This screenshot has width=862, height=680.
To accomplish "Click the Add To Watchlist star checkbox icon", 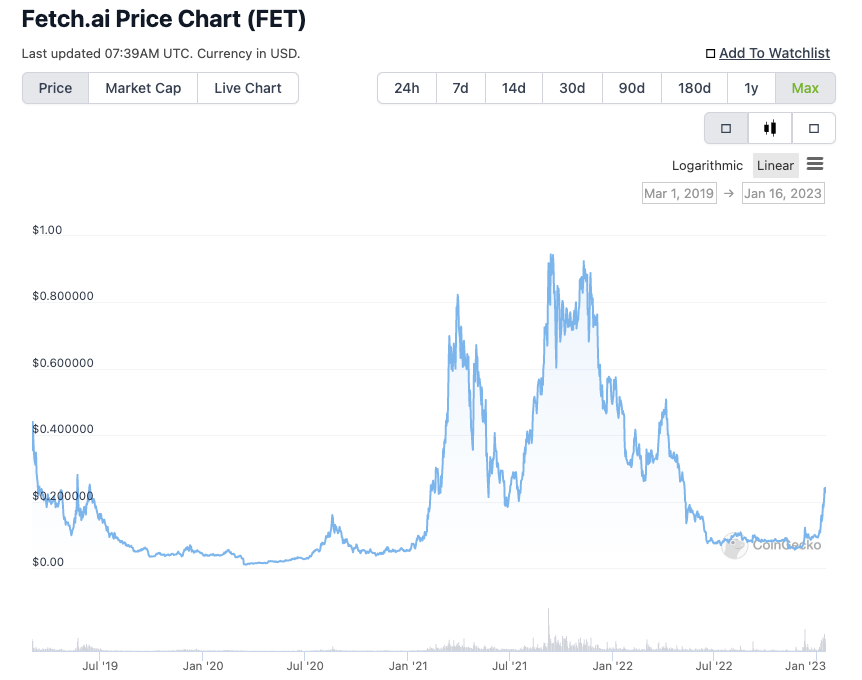I will tap(712, 52).
